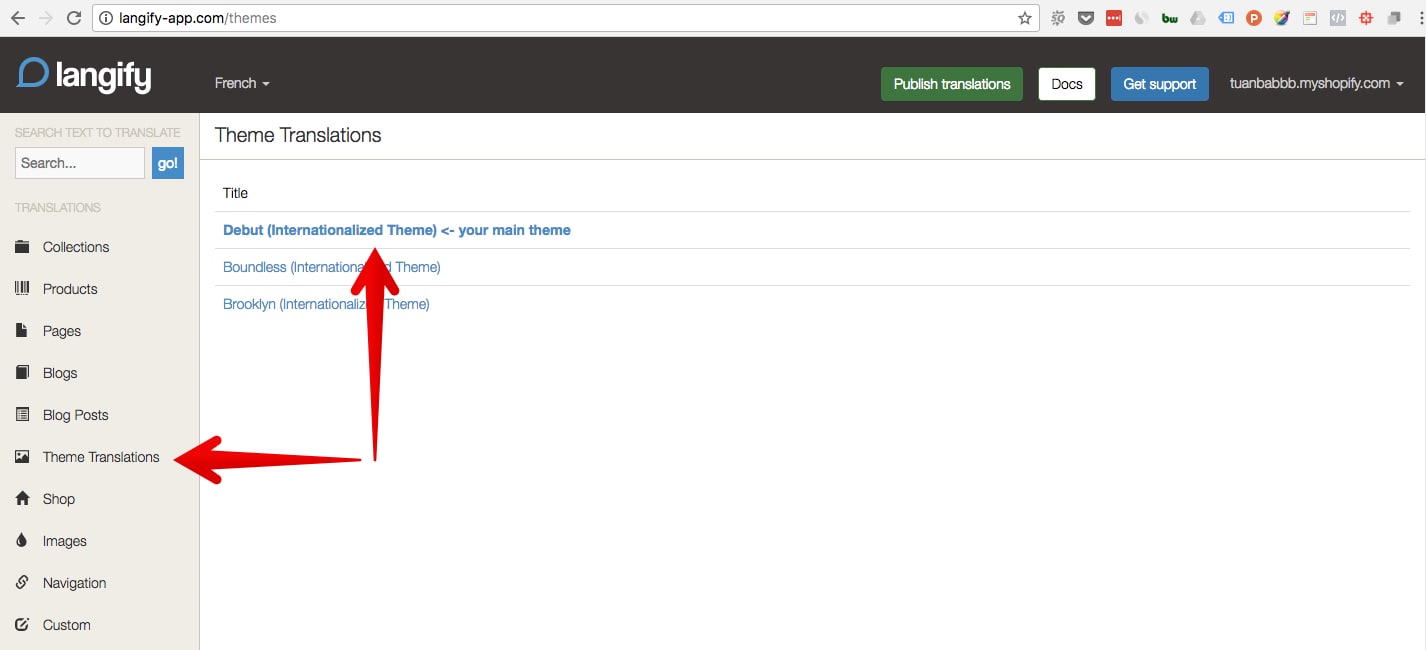This screenshot has width=1426, height=650.
Task: Click the red crosshair extension icon
Action: point(1366,18)
